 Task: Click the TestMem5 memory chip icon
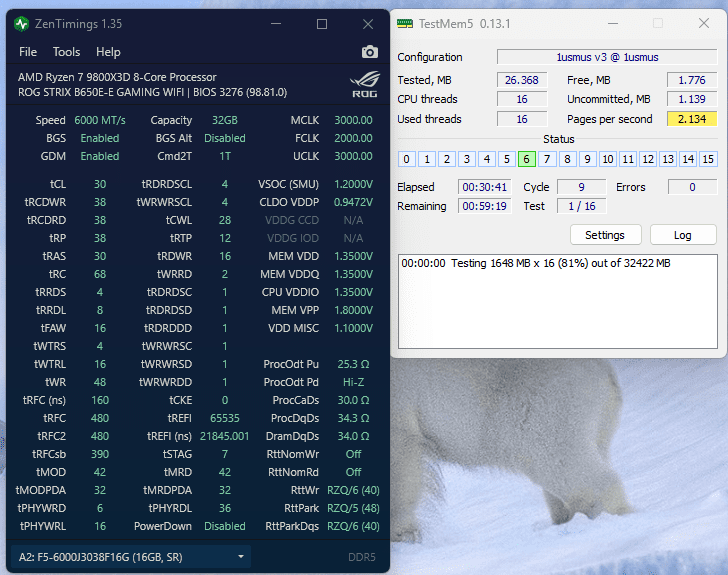(x=405, y=24)
